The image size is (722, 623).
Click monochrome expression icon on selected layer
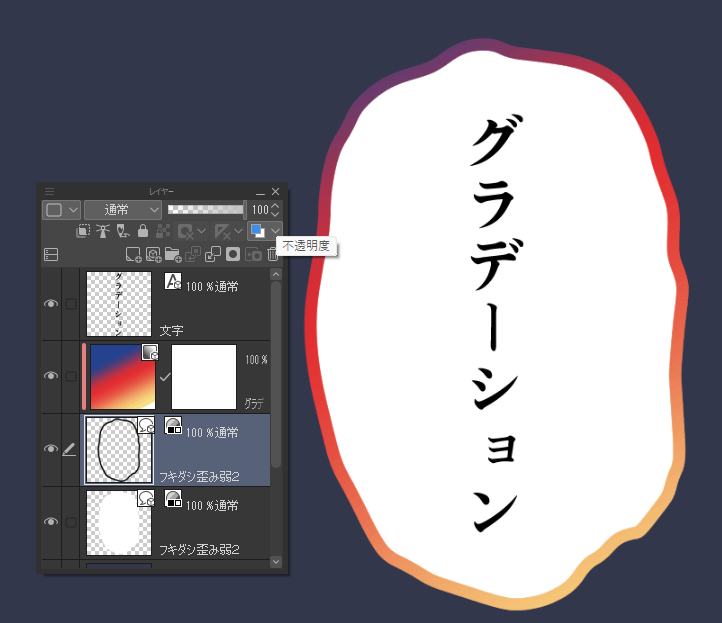click(173, 425)
